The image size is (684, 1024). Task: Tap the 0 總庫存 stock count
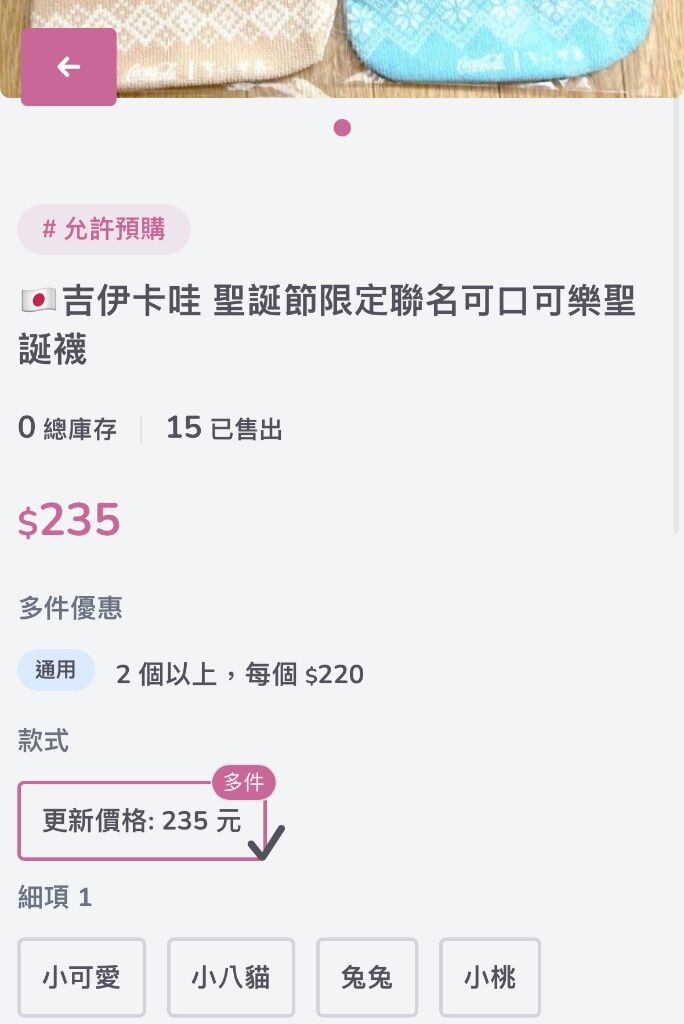click(x=67, y=428)
